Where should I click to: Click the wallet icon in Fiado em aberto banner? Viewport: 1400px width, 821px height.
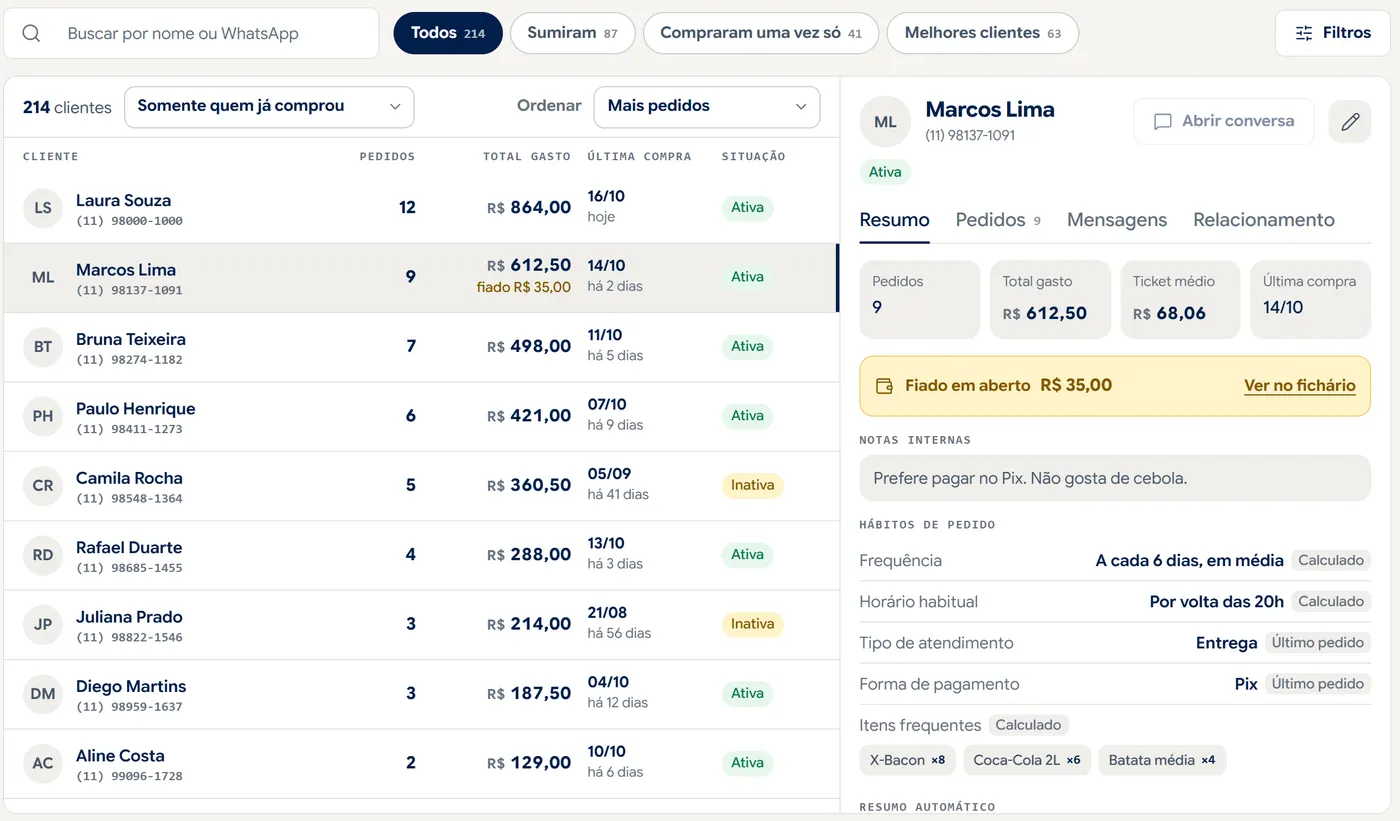[884, 386]
